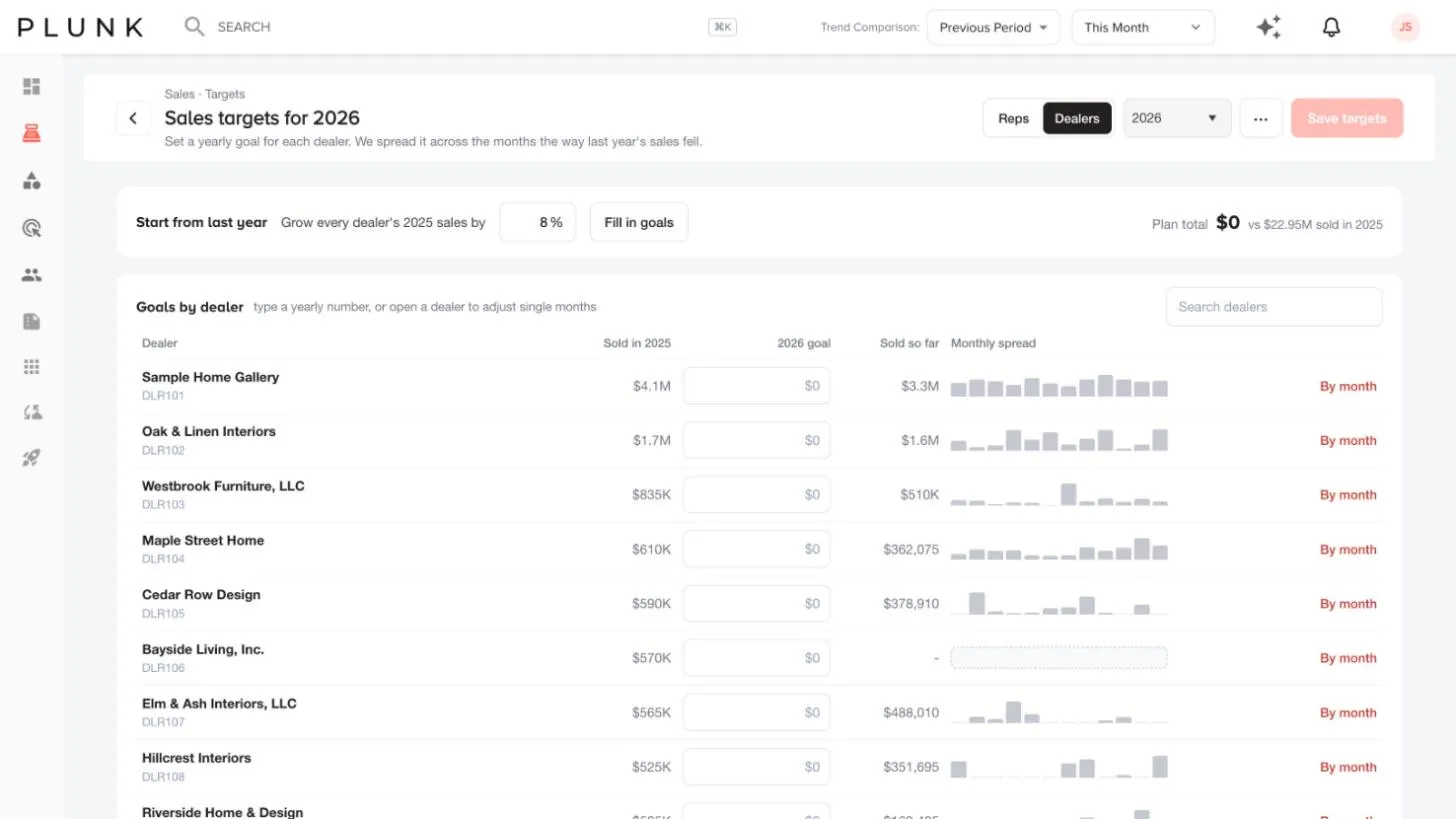Image resolution: width=1456 pixels, height=819 pixels.
Task: Open By month for Hillcrest Interiors
Action: point(1348,767)
